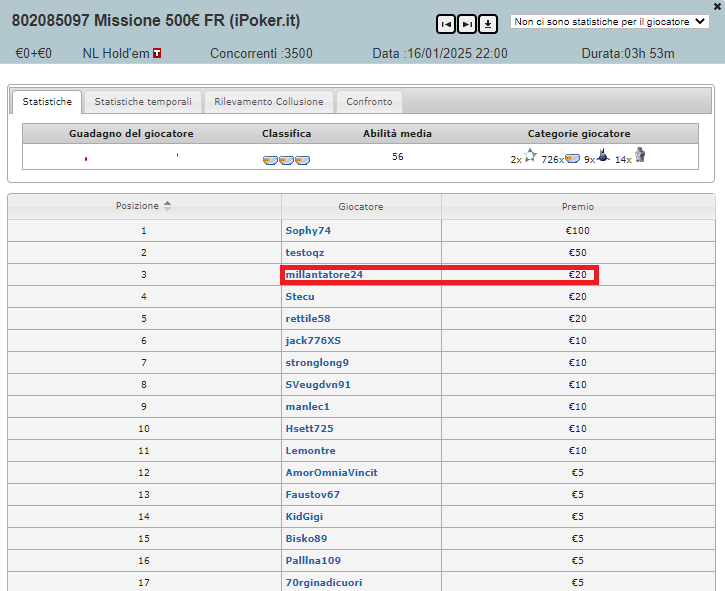Open 70rginadicuori player link
Image resolution: width=725 pixels, height=591 pixels.
tap(324, 583)
